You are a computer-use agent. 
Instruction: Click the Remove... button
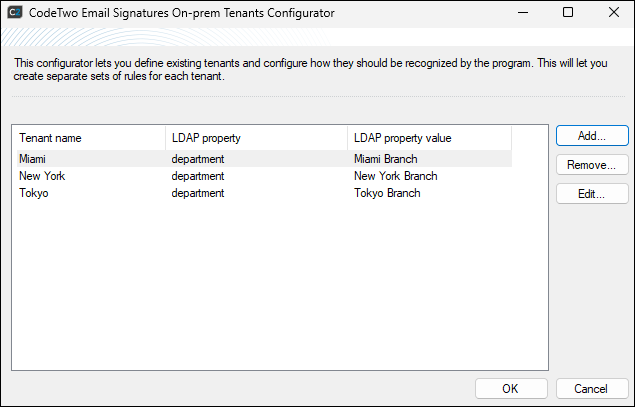592,165
